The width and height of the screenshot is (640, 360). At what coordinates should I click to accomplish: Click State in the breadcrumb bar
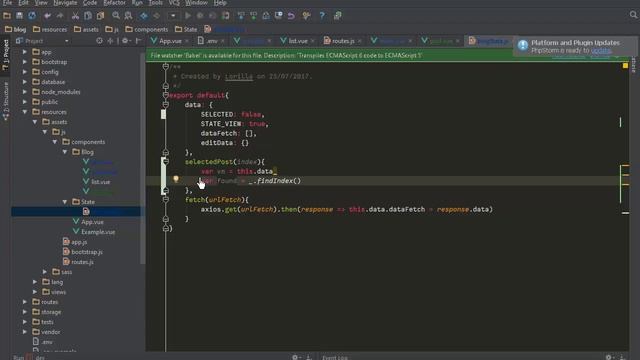pyautogui.click(x=186, y=29)
